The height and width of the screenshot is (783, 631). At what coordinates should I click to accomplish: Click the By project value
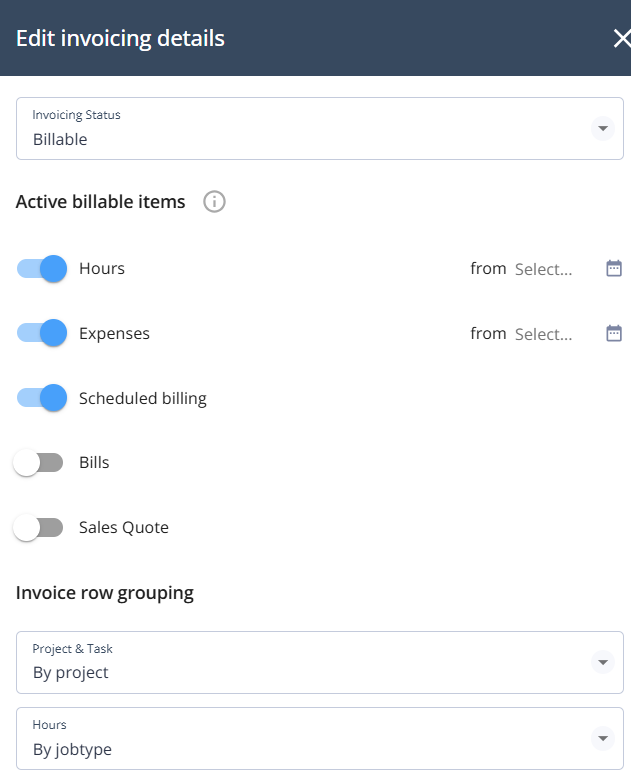[x=70, y=673]
